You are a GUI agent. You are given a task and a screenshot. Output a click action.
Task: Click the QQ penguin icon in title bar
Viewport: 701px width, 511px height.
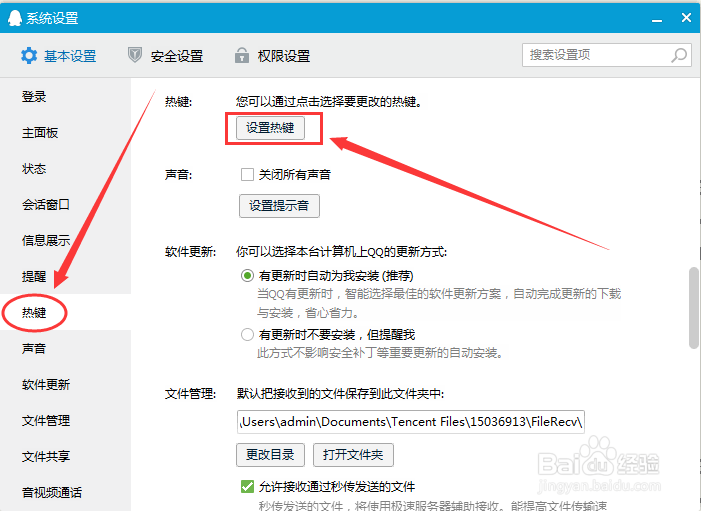pyautogui.click(x=14, y=18)
